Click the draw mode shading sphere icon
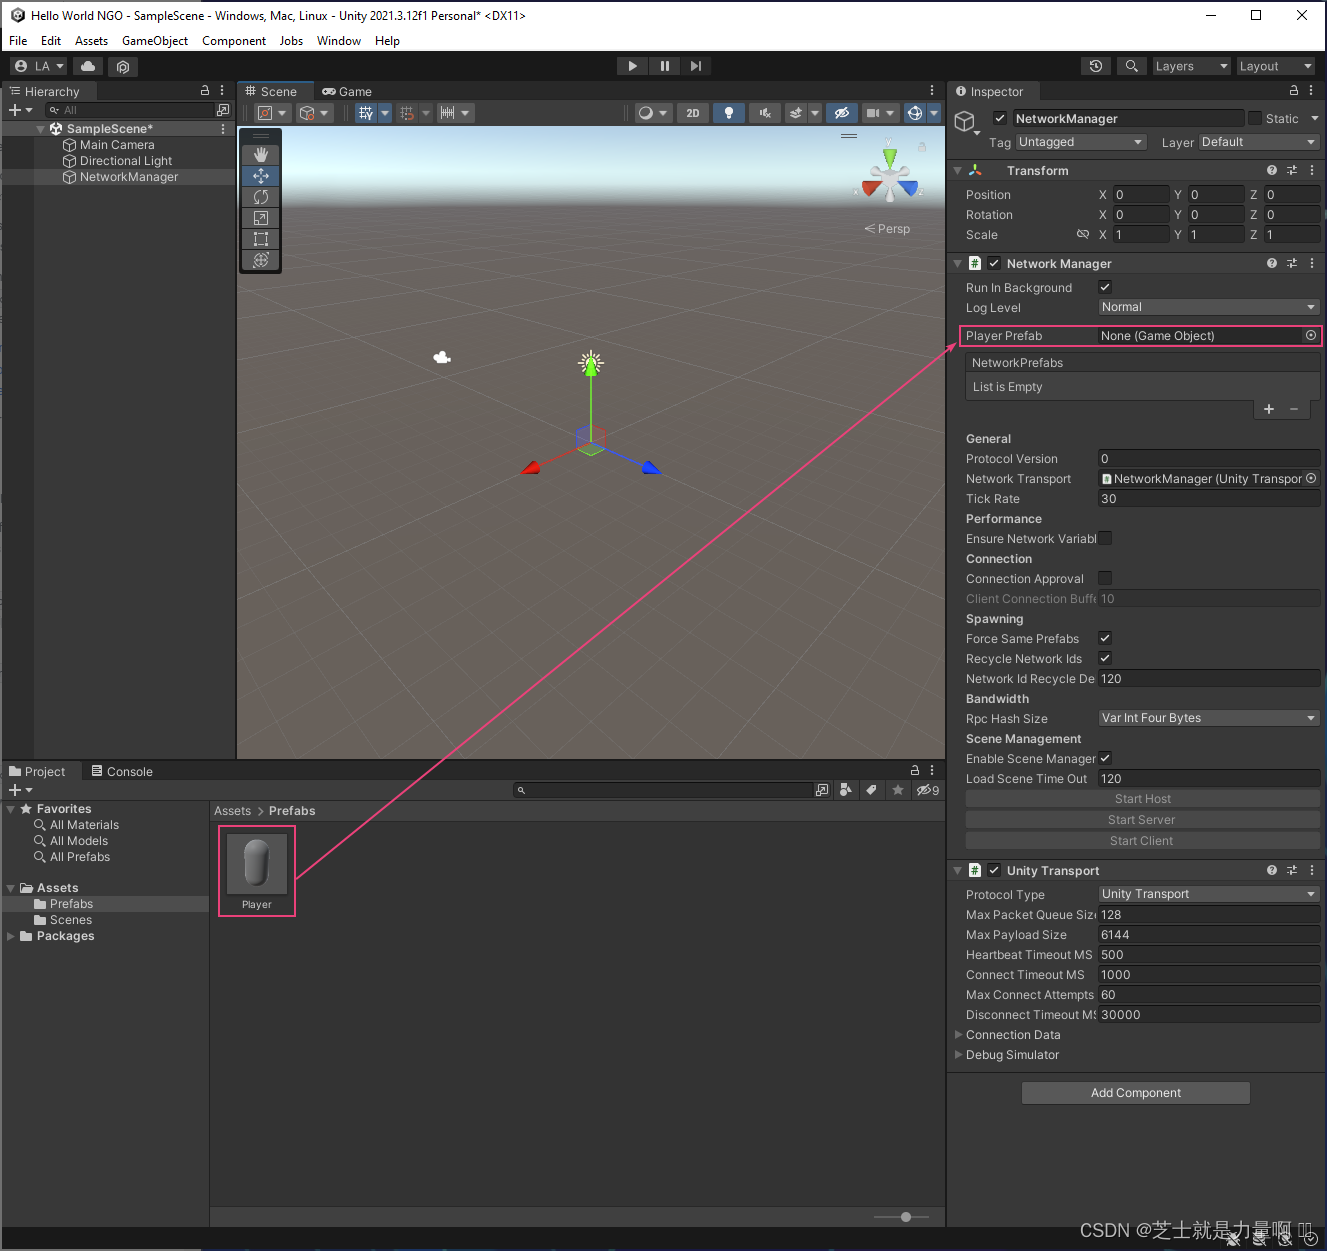Viewport: 1327px width, 1251px height. 646,113
